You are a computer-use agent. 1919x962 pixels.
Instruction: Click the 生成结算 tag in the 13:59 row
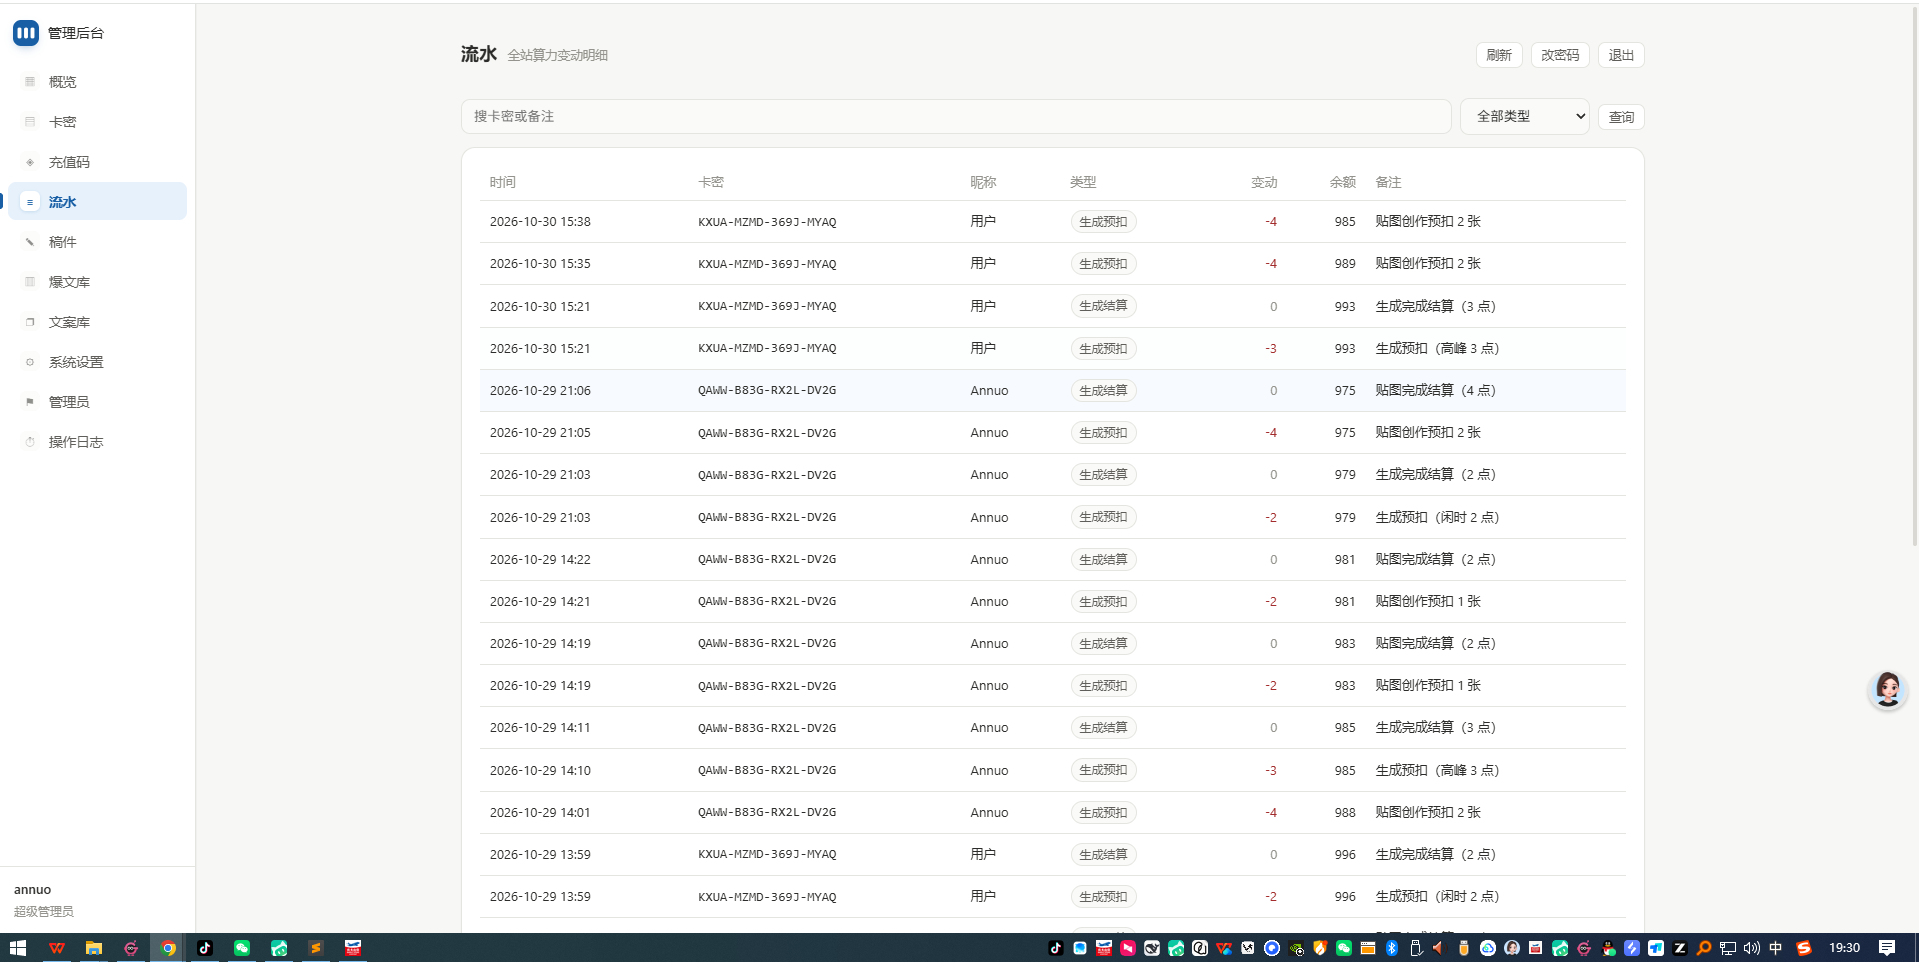(x=1103, y=855)
